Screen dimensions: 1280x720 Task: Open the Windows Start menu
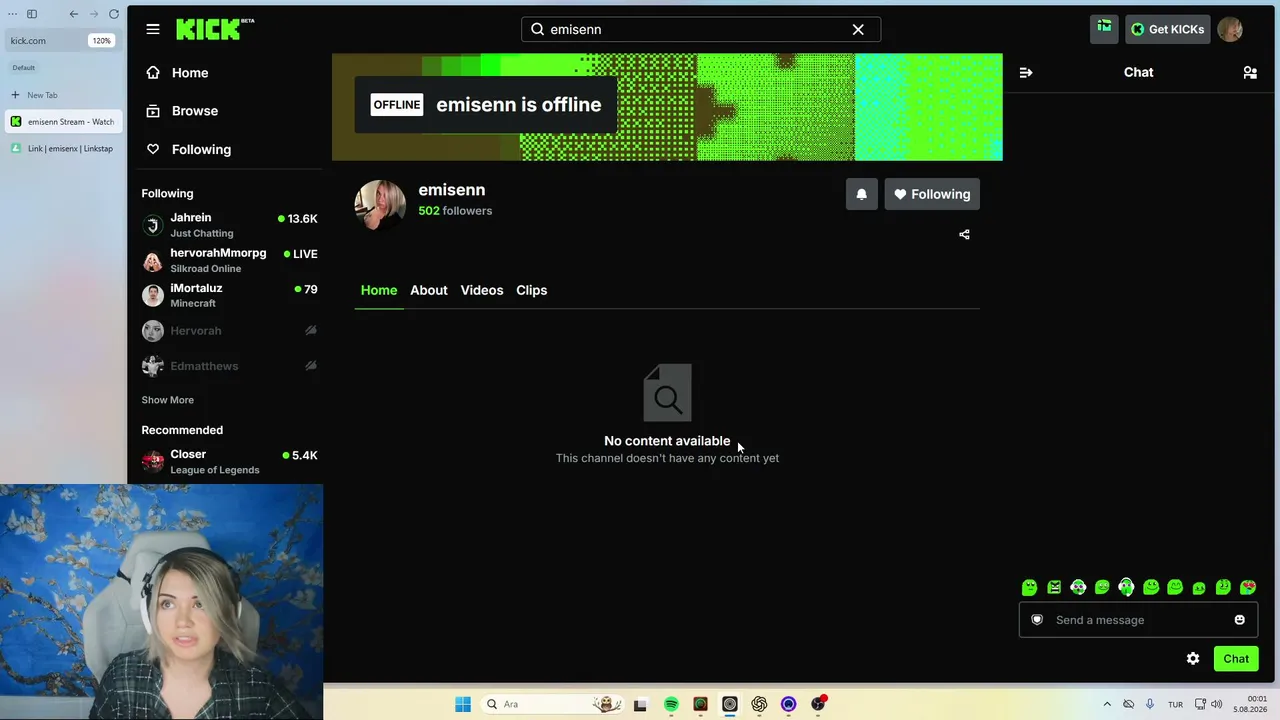463,704
